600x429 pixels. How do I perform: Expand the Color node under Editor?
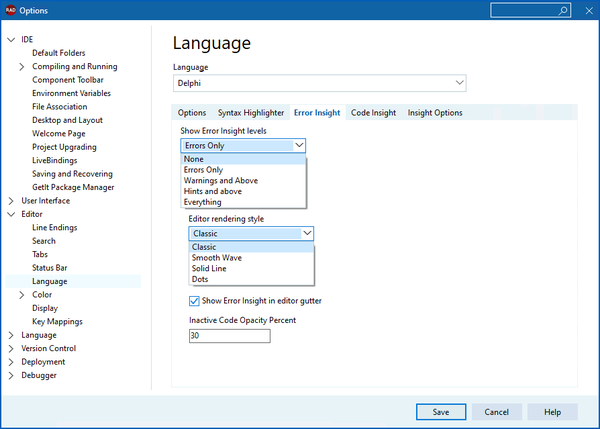click(22, 295)
